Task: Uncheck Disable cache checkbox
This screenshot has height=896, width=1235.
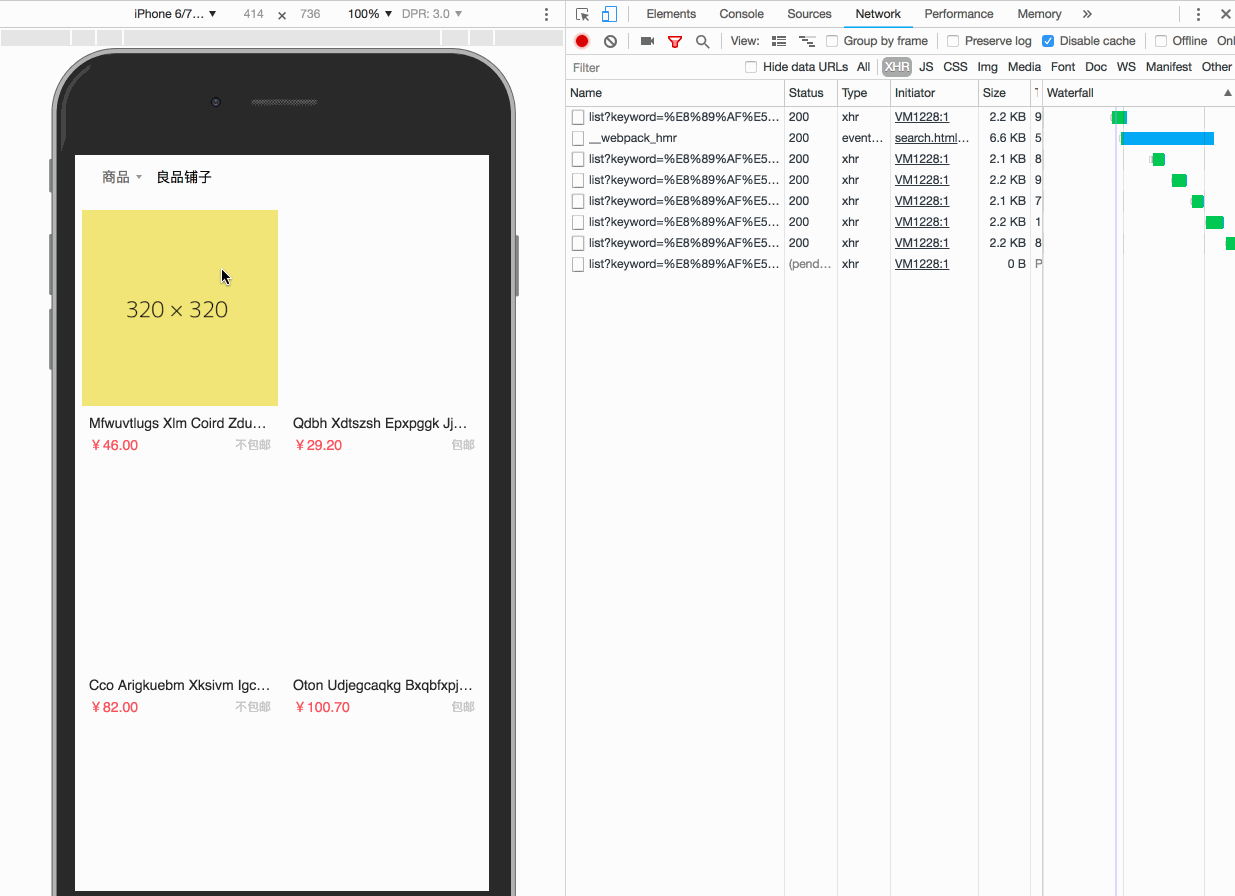Action: [1048, 41]
